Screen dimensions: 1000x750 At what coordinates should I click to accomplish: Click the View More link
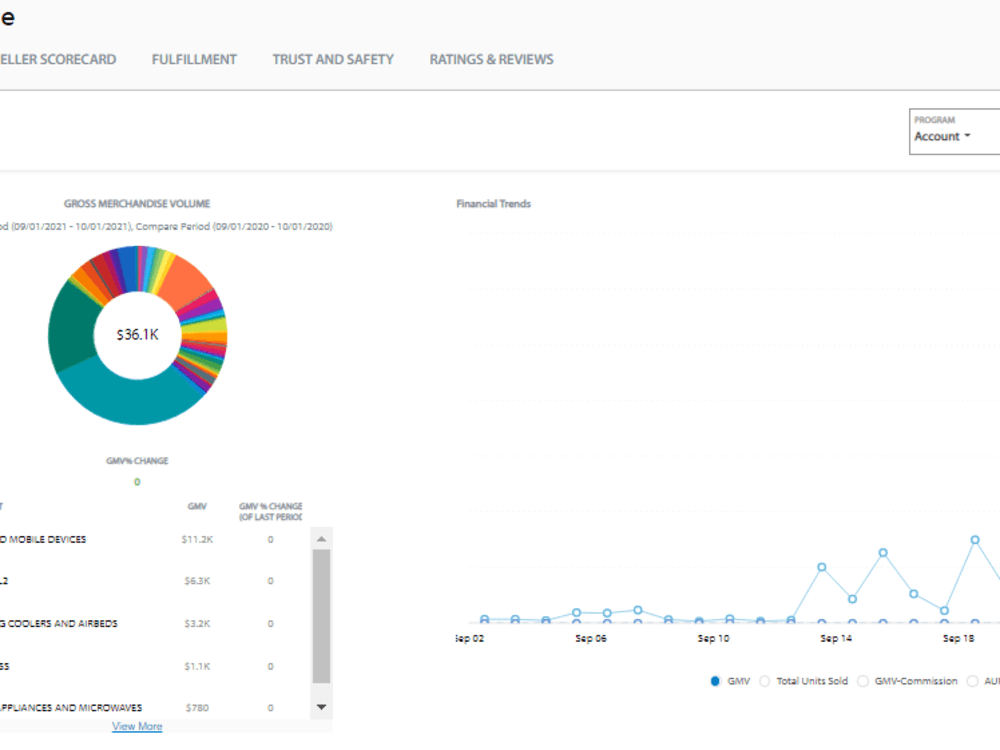(x=137, y=726)
